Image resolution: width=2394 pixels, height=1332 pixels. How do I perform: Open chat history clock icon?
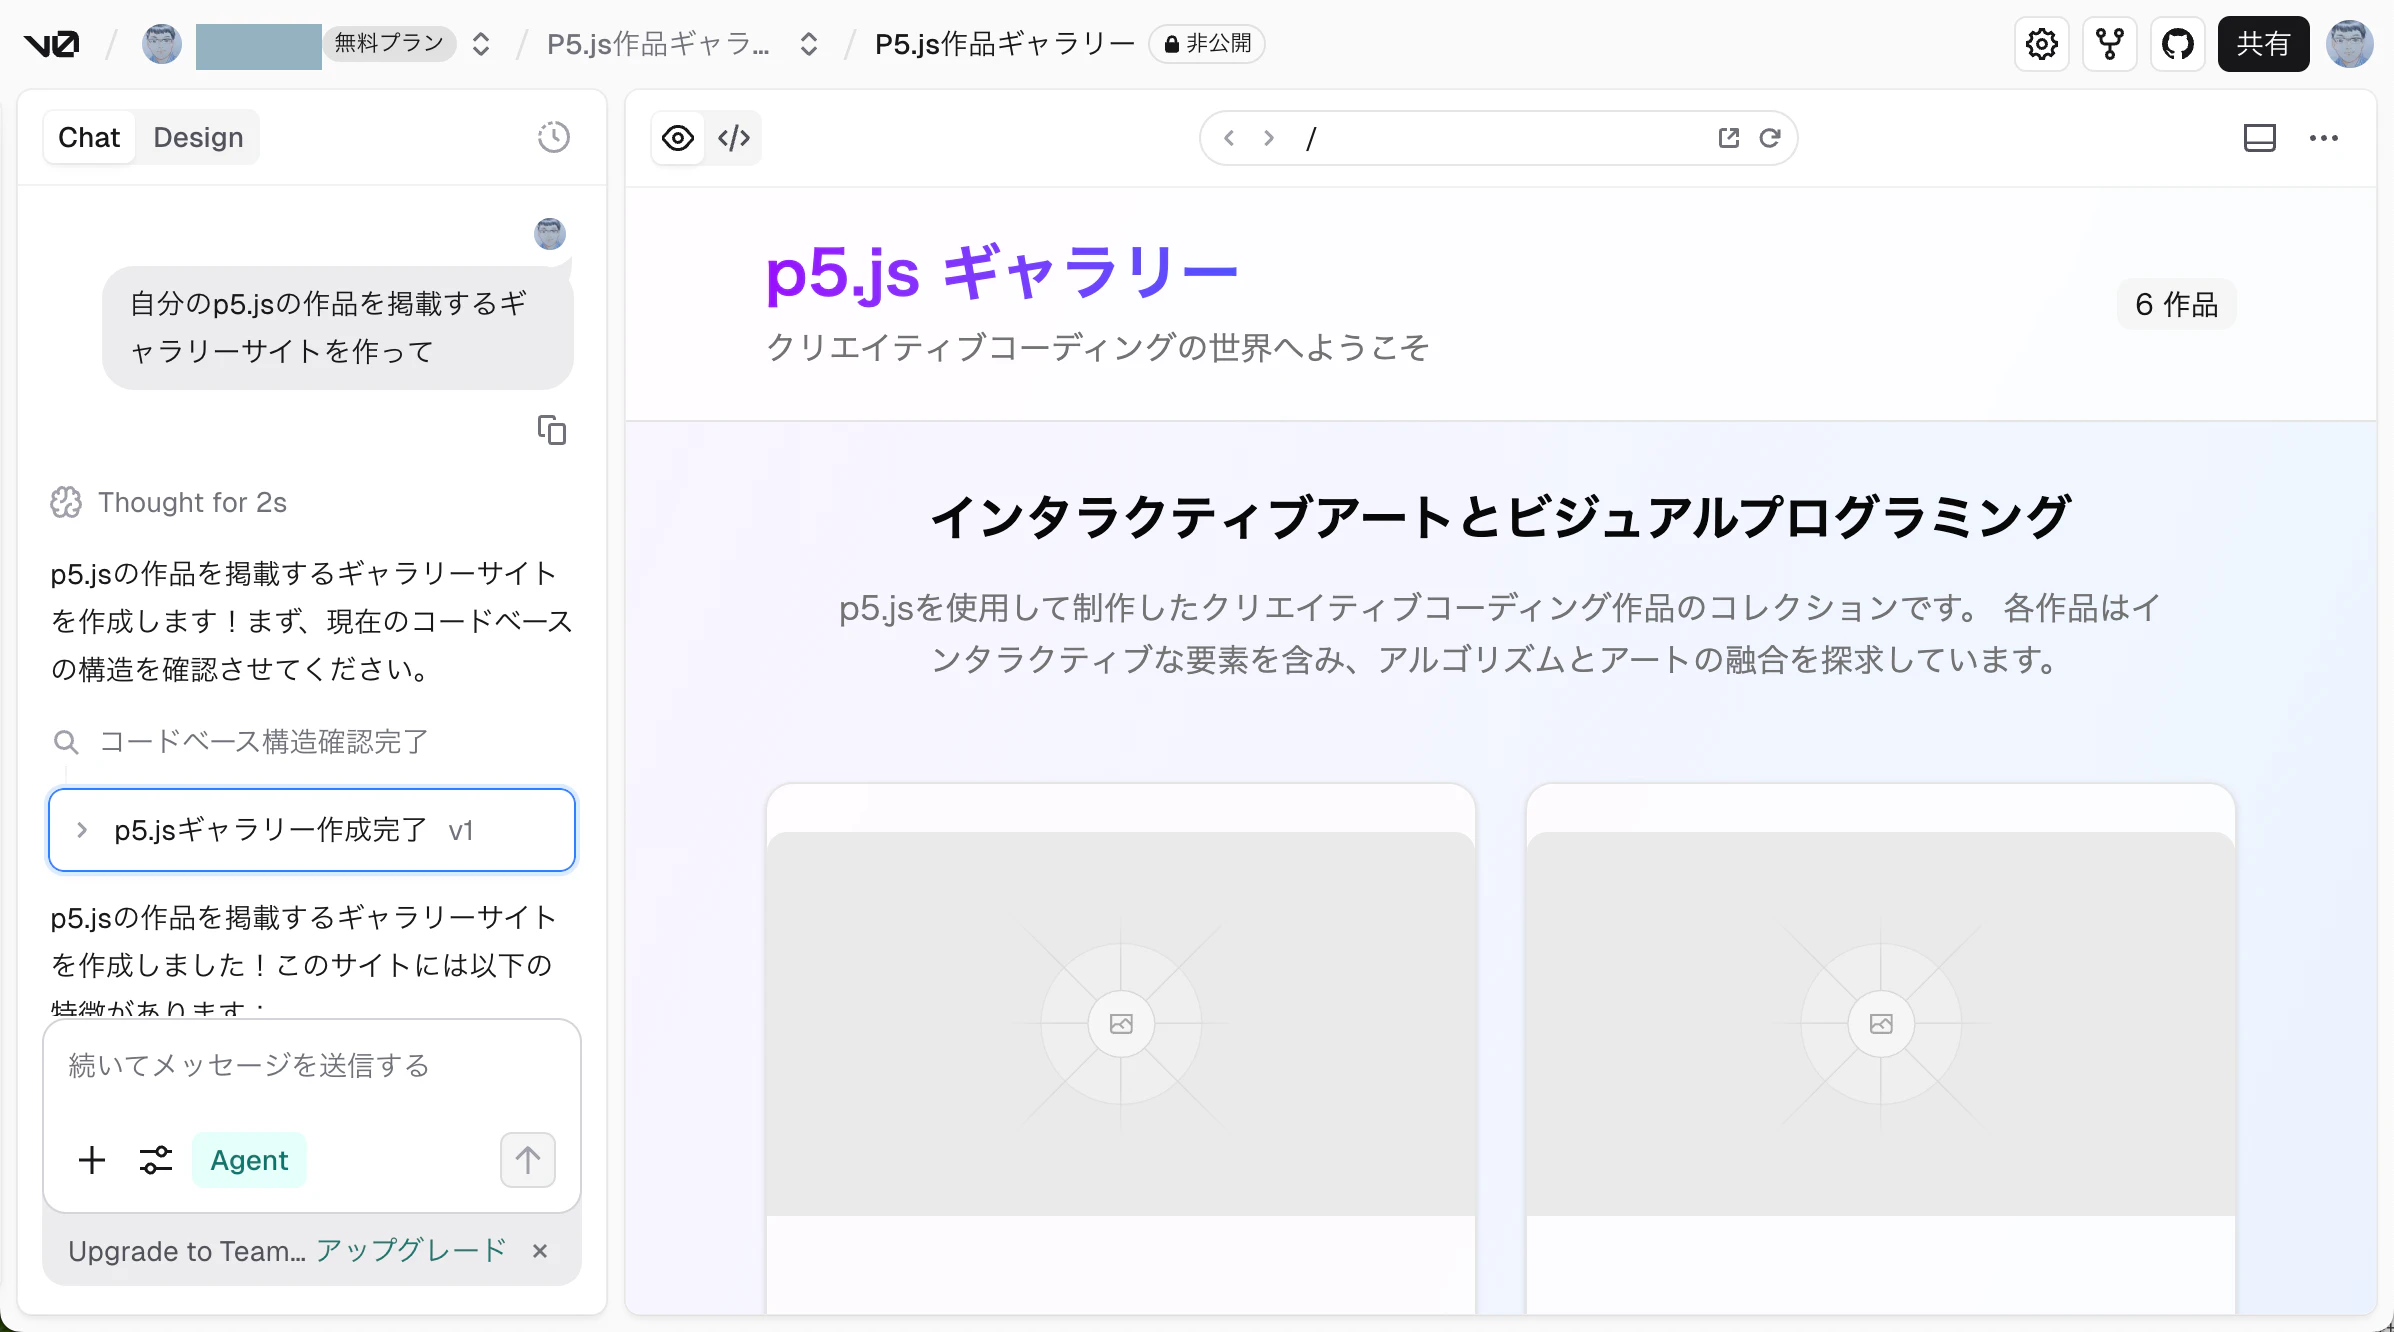(554, 137)
